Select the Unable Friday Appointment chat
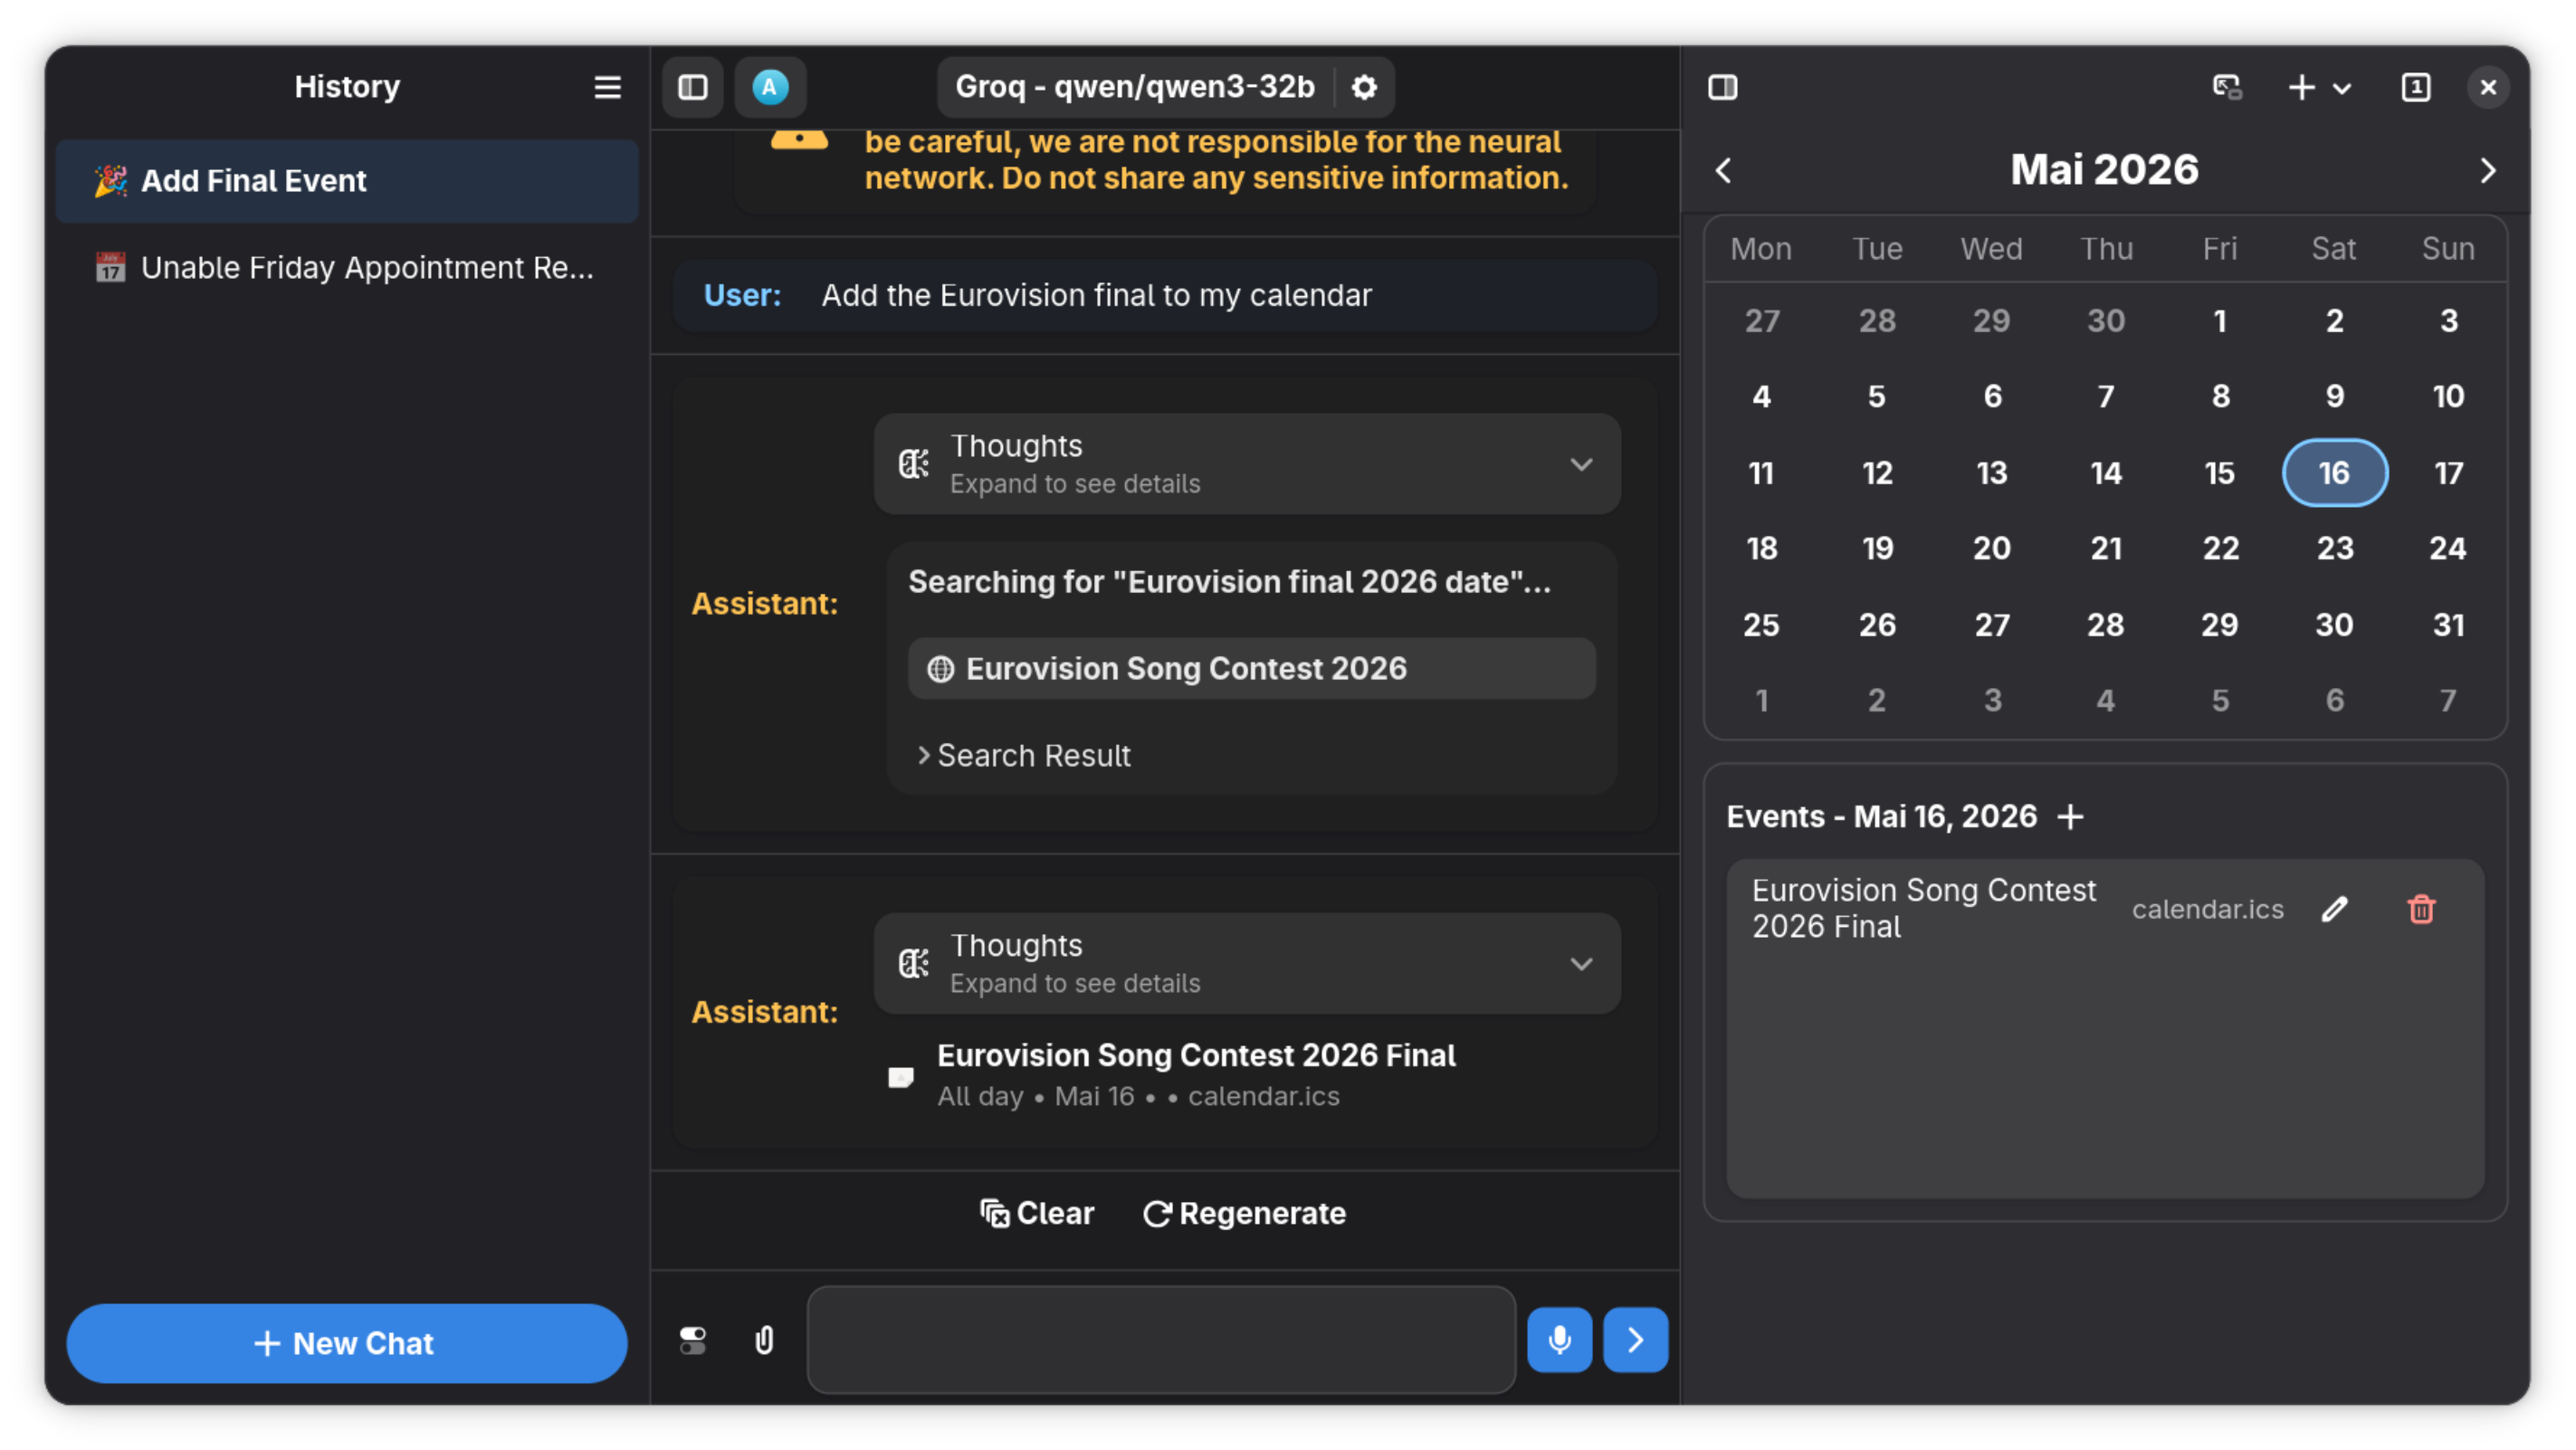 (x=347, y=267)
